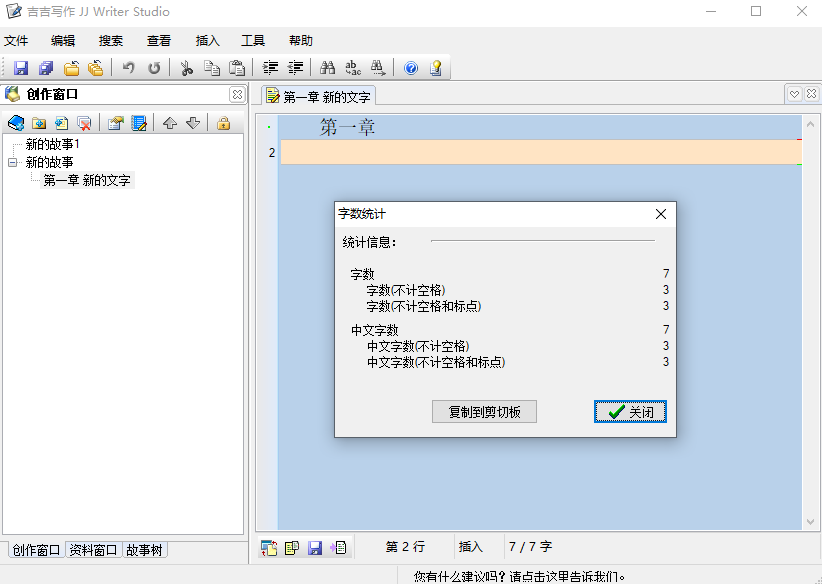Switch to the 创作窗口 bottom tab

point(36,550)
